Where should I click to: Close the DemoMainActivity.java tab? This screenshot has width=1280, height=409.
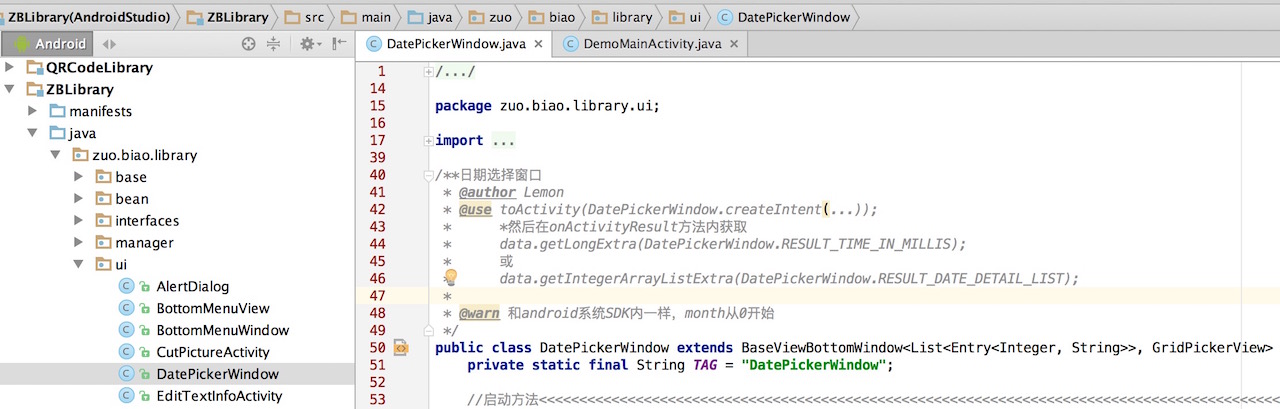734,44
